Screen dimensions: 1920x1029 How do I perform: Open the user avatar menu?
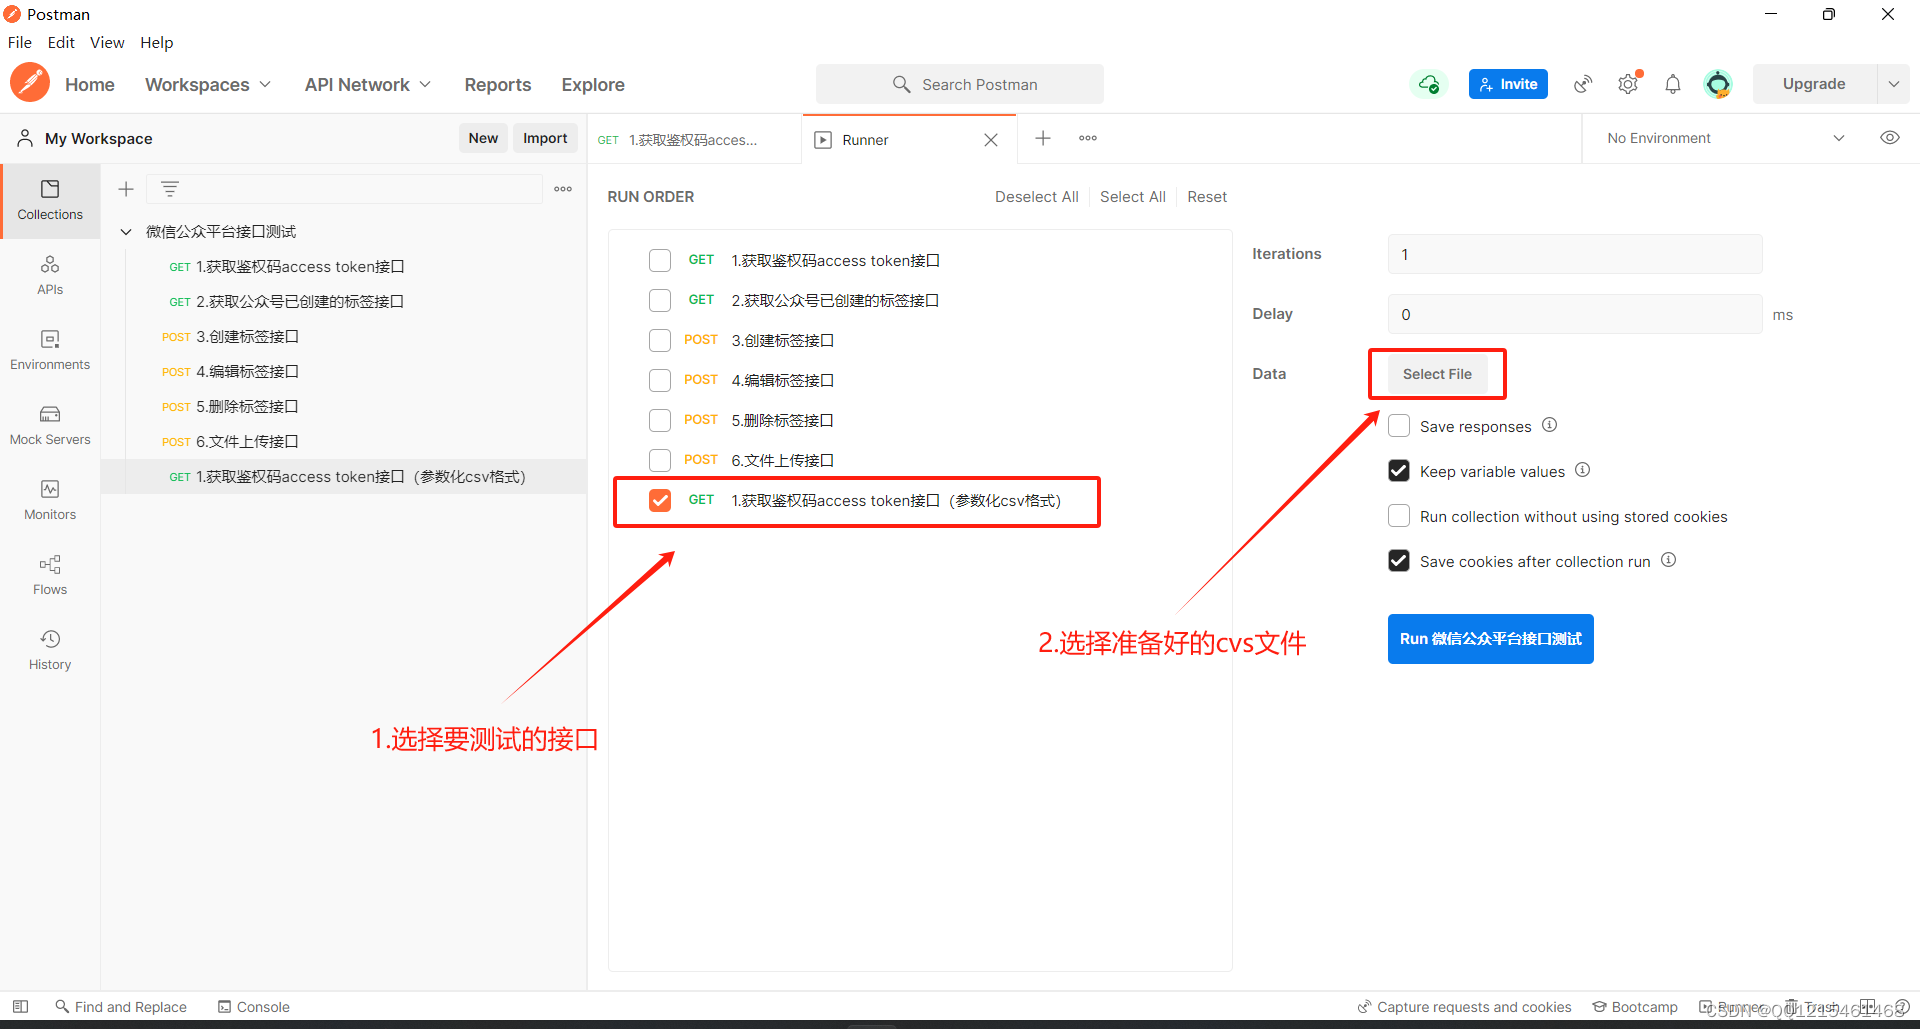click(1718, 84)
